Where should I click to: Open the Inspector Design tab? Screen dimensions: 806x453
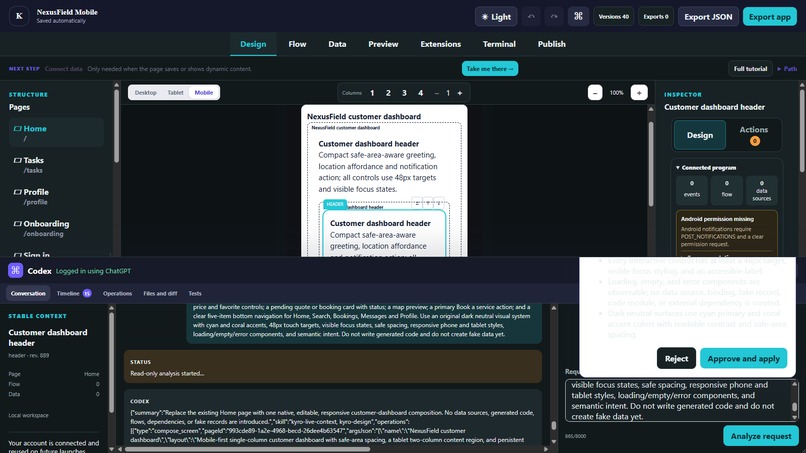pyautogui.click(x=700, y=135)
